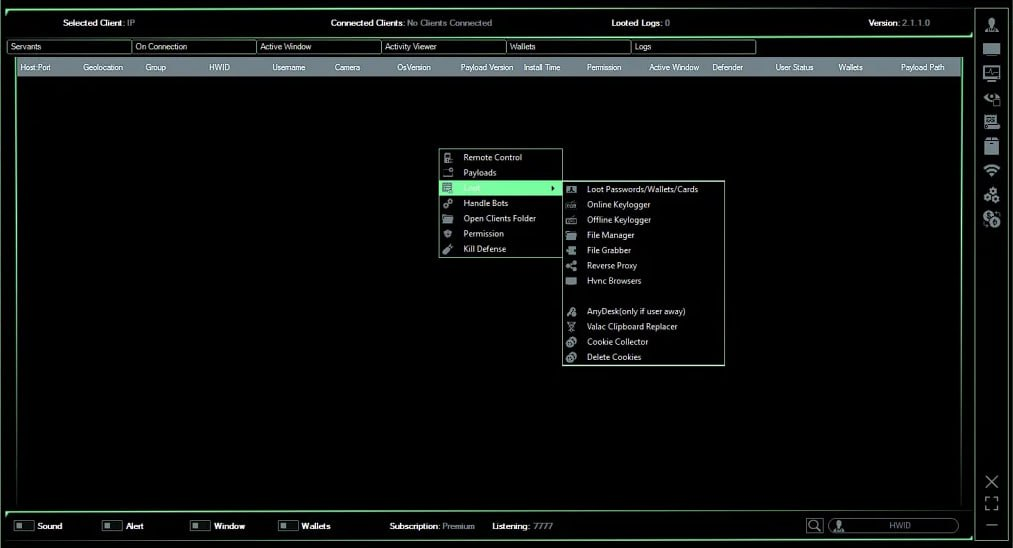Image resolution: width=1013 pixels, height=548 pixels.
Task: Toggle the Window switch
Action: (x=200, y=525)
